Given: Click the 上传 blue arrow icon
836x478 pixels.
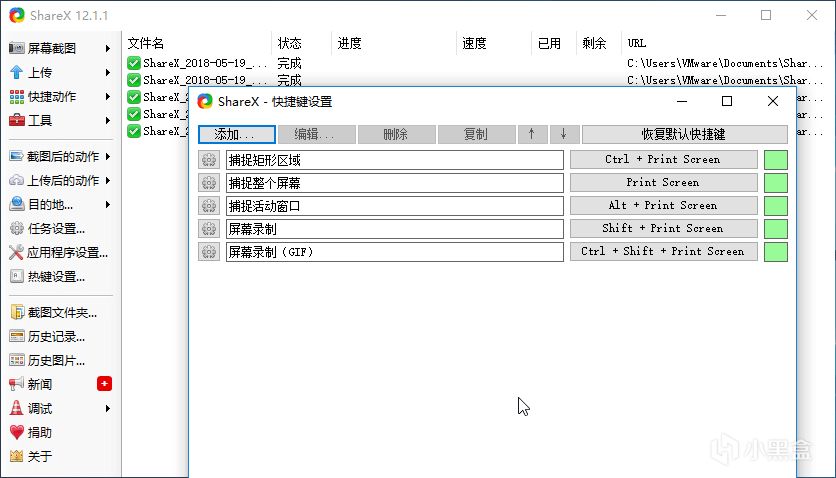Looking at the screenshot, I should (17, 72).
